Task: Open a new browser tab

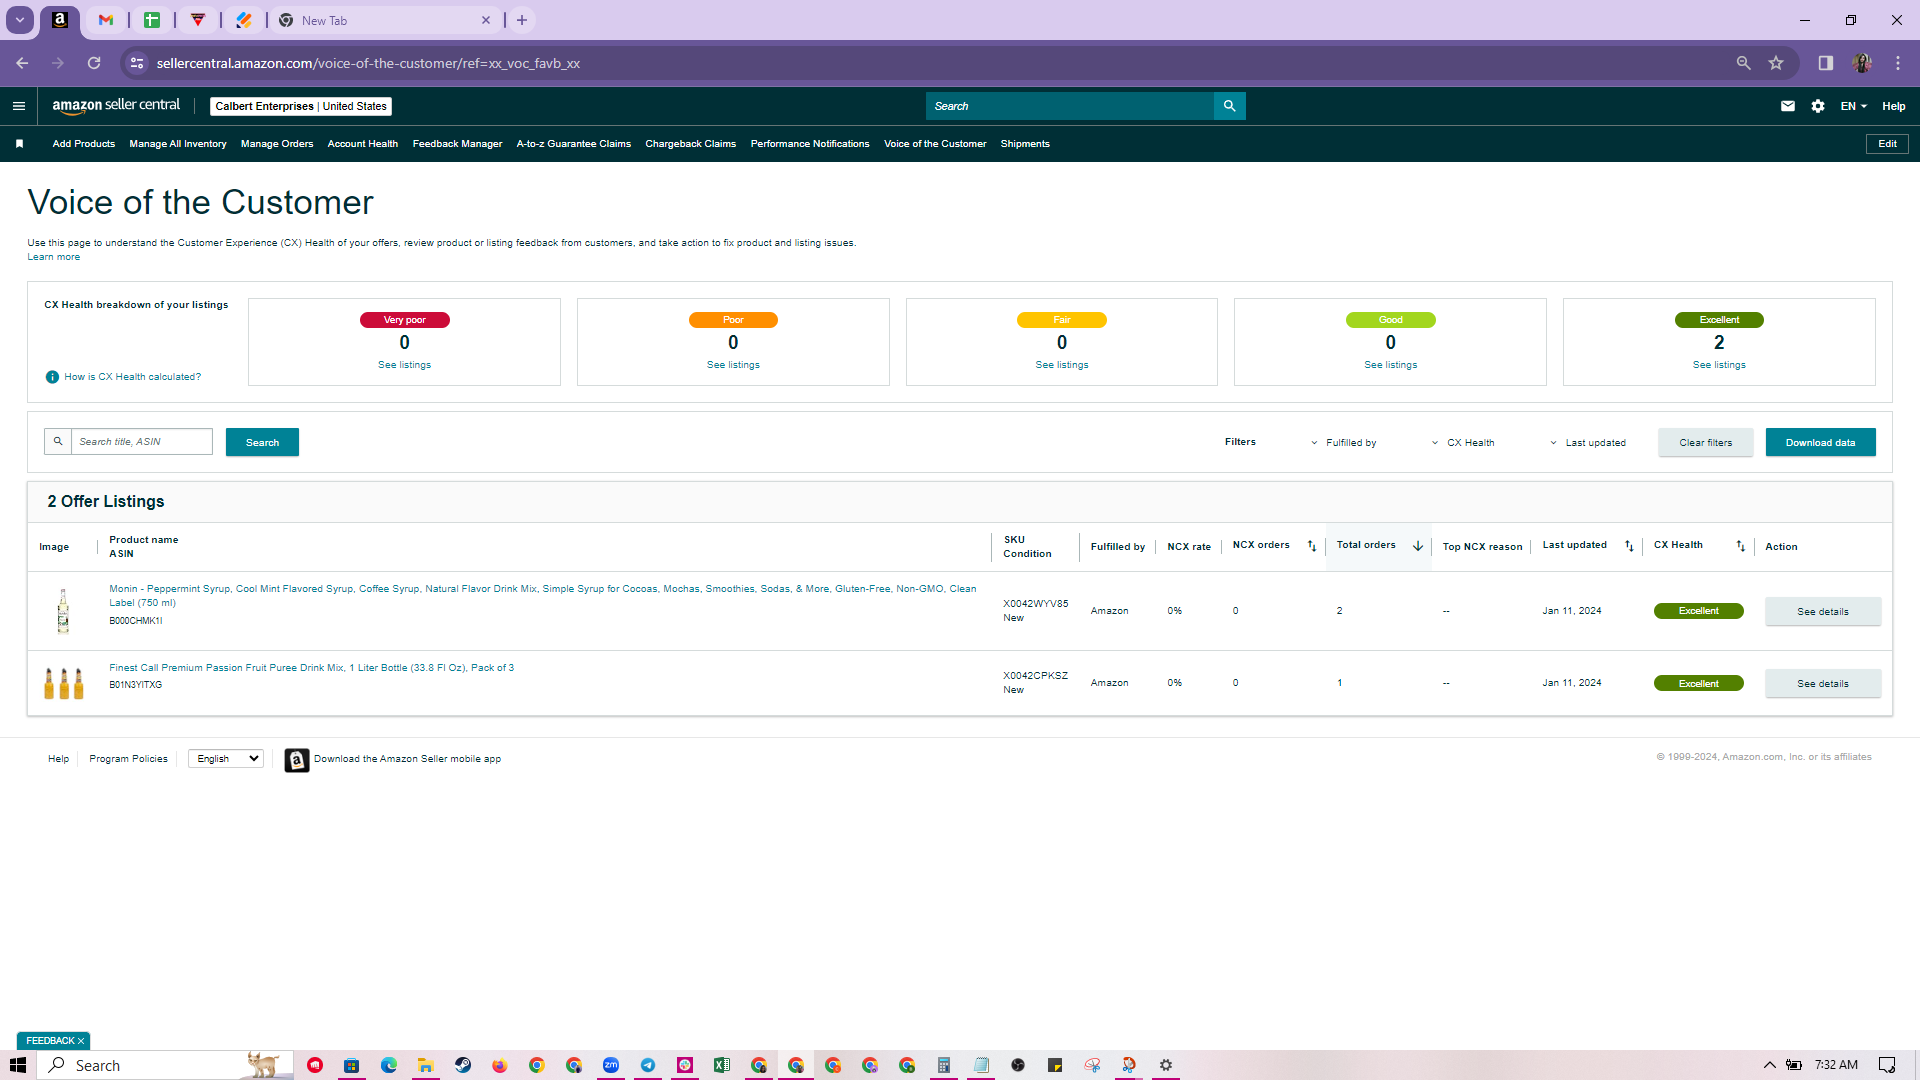Action: click(522, 20)
